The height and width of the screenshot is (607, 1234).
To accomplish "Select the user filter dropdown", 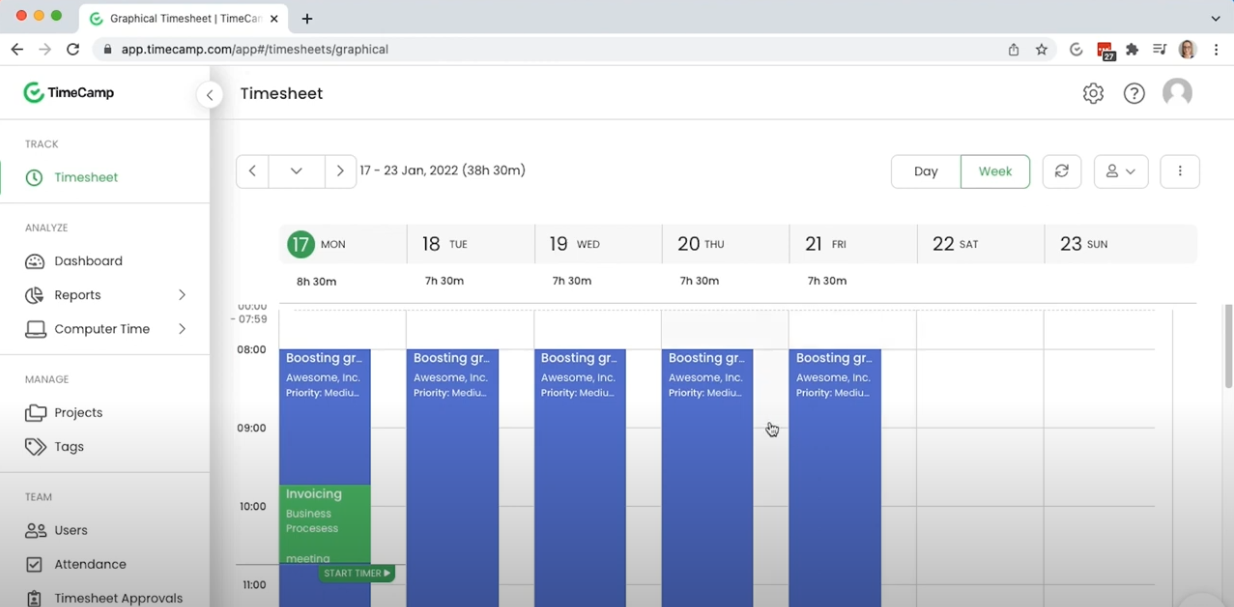I will point(1121,171).
